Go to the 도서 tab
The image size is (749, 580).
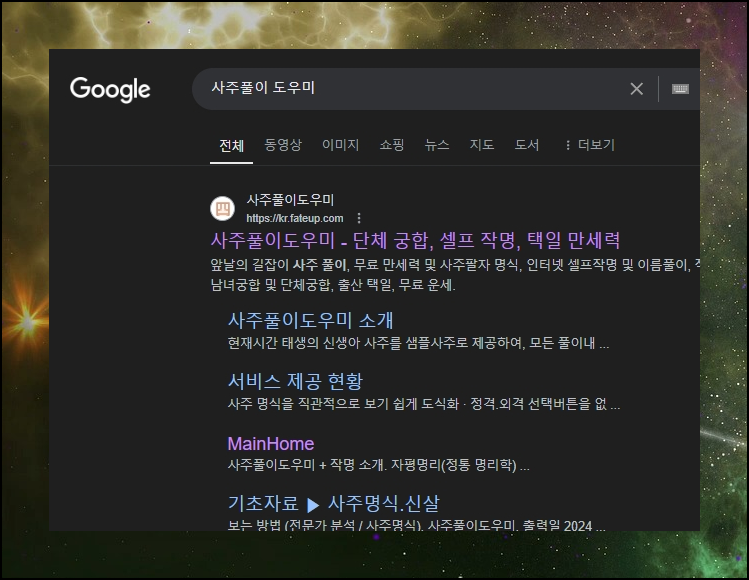[526, 145]
